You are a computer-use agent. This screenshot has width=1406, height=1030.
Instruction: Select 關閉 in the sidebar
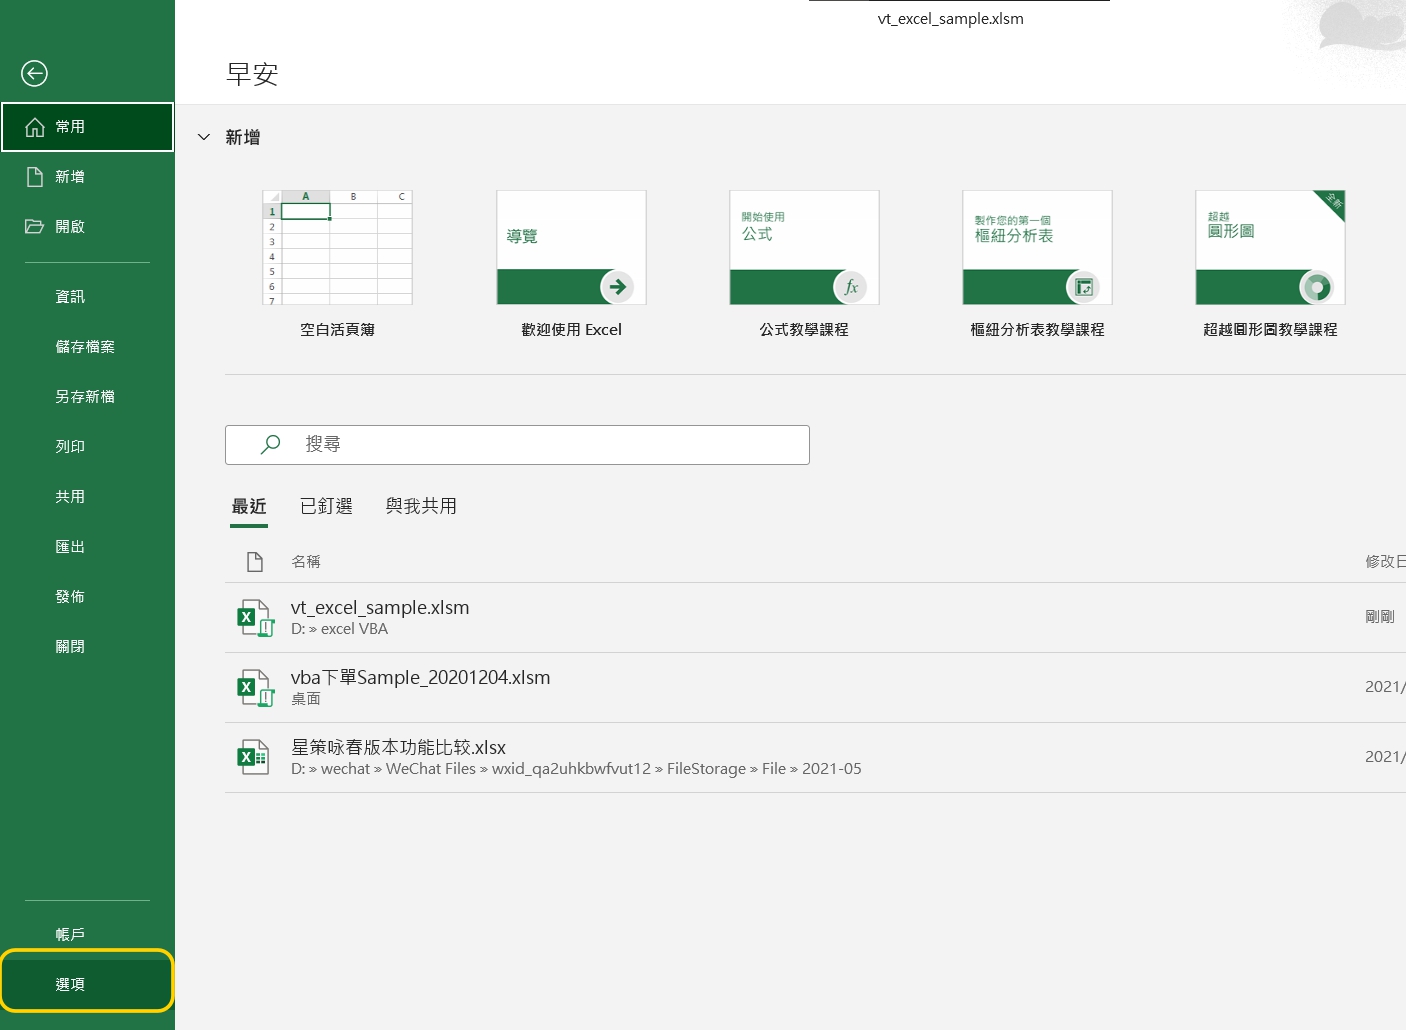87,647
